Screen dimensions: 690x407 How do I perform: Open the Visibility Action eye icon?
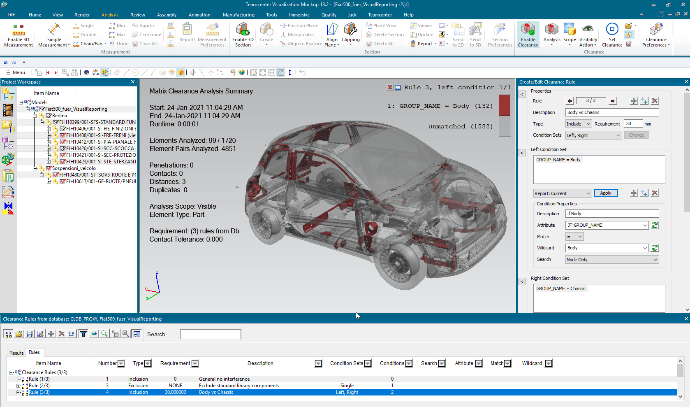click(x=587, y=35)
